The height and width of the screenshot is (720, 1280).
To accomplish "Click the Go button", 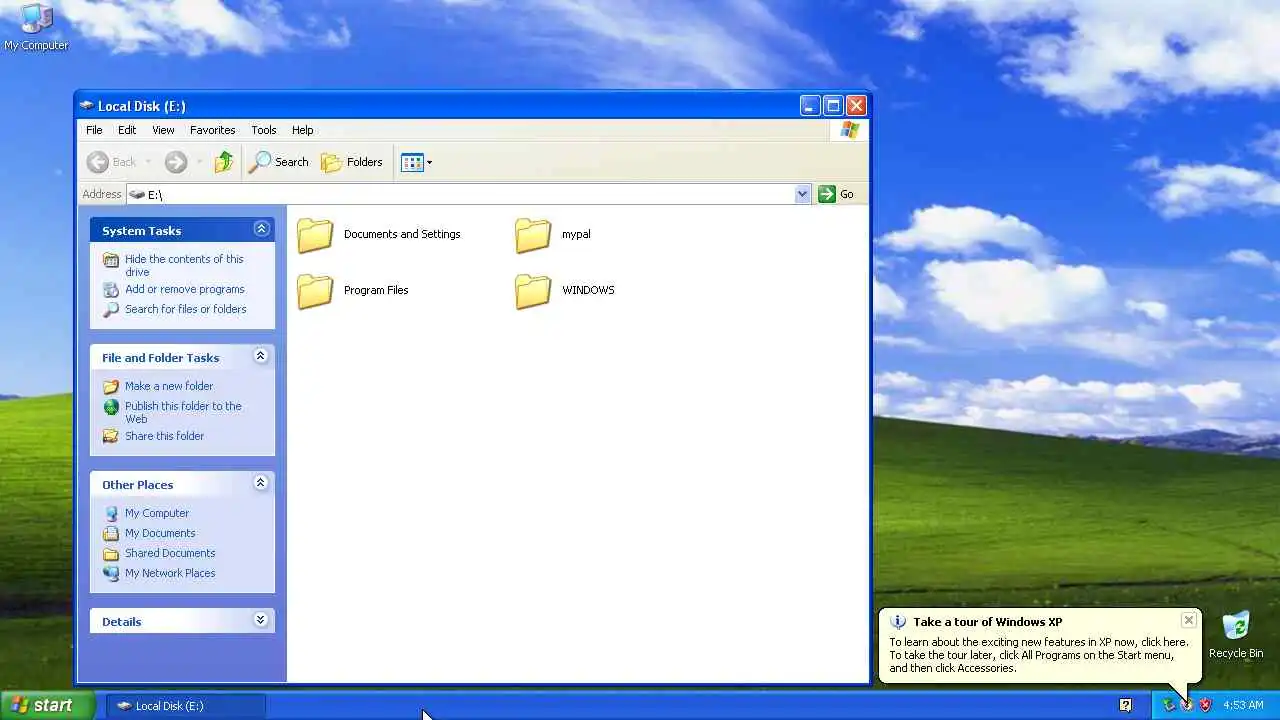I will pos(837,194).
